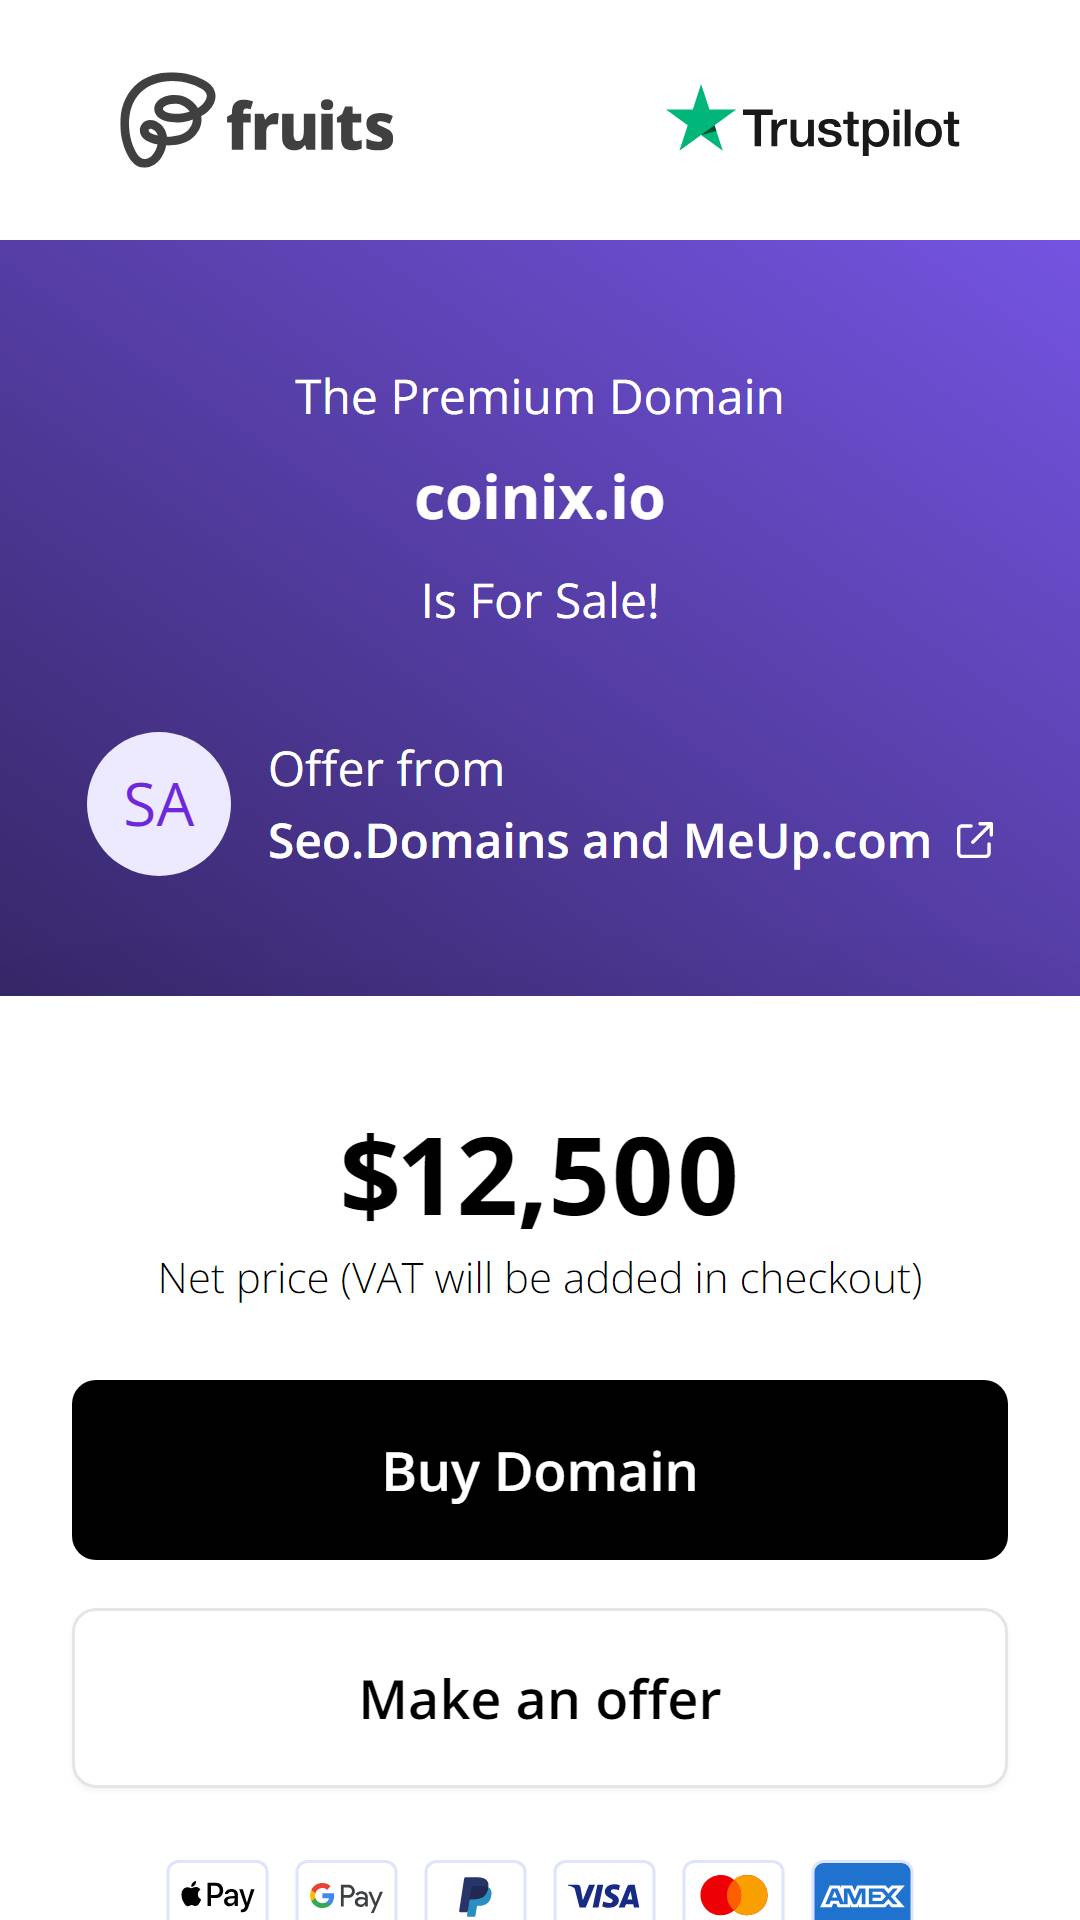Click the "Is For Sale!" text
This screenshot has width=1080, height=1920.
(x=540, y=601)
